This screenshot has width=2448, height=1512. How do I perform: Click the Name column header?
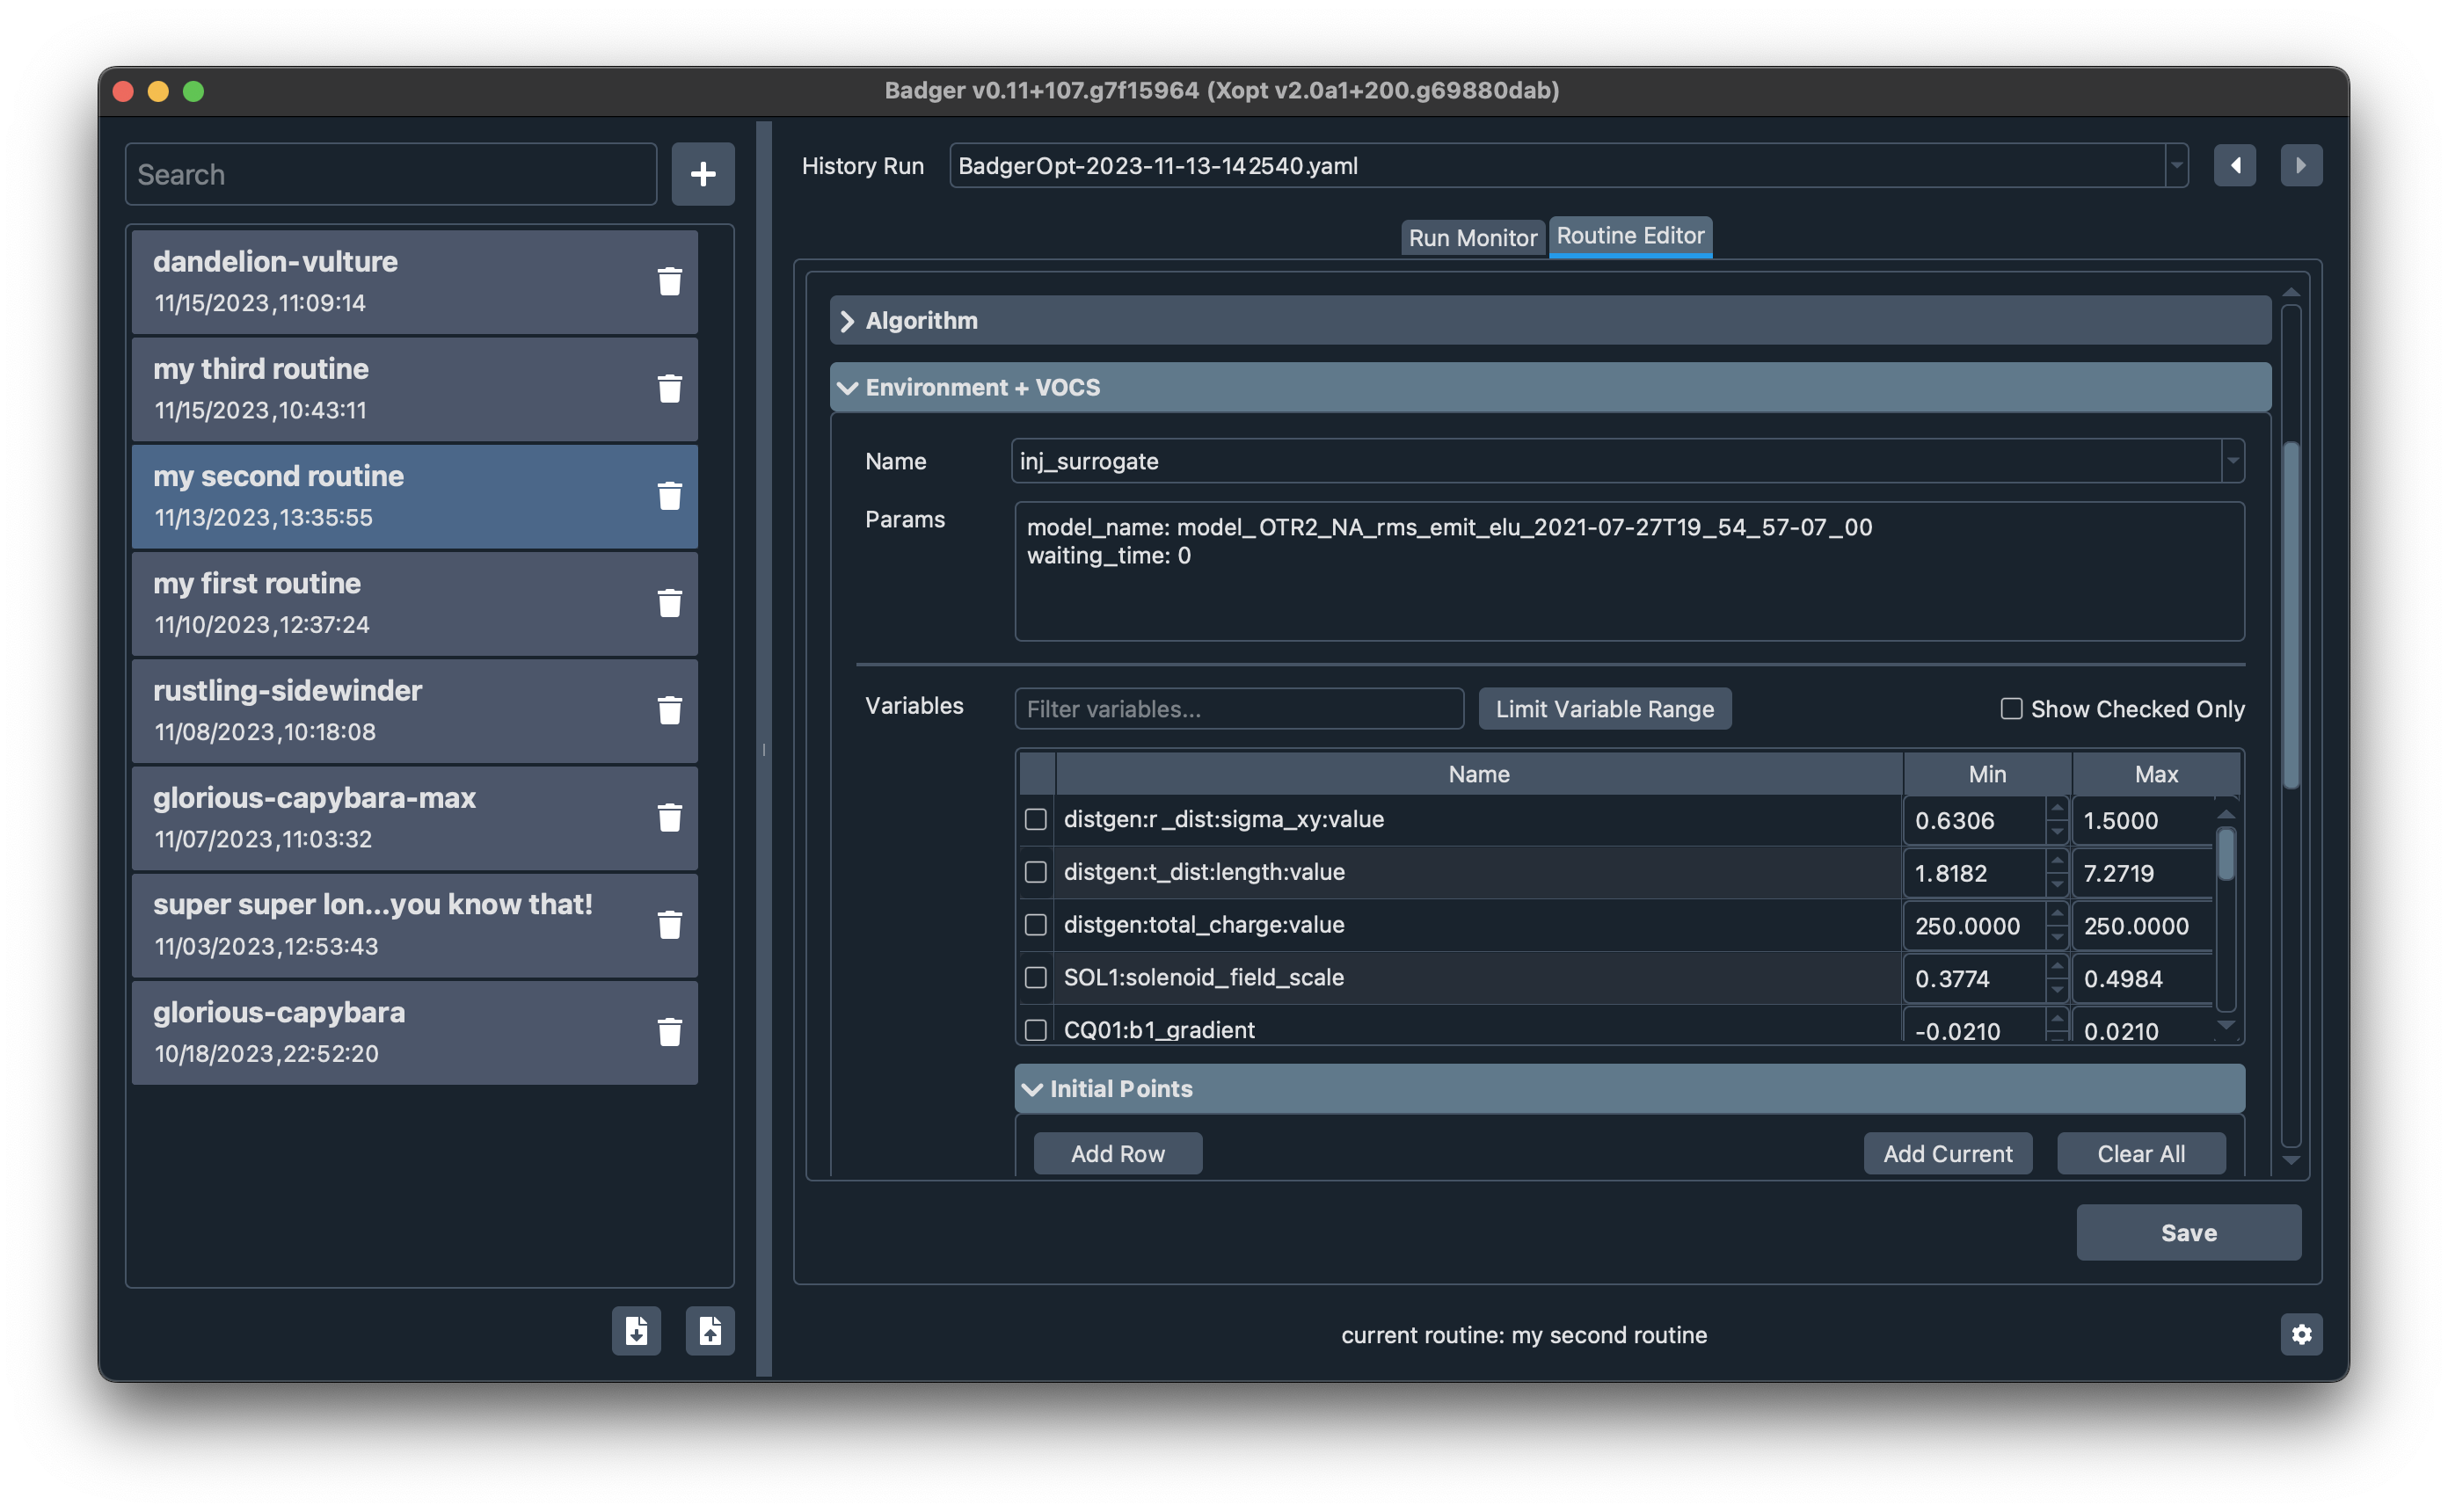pyautogui.click(x=1479, y=774)
